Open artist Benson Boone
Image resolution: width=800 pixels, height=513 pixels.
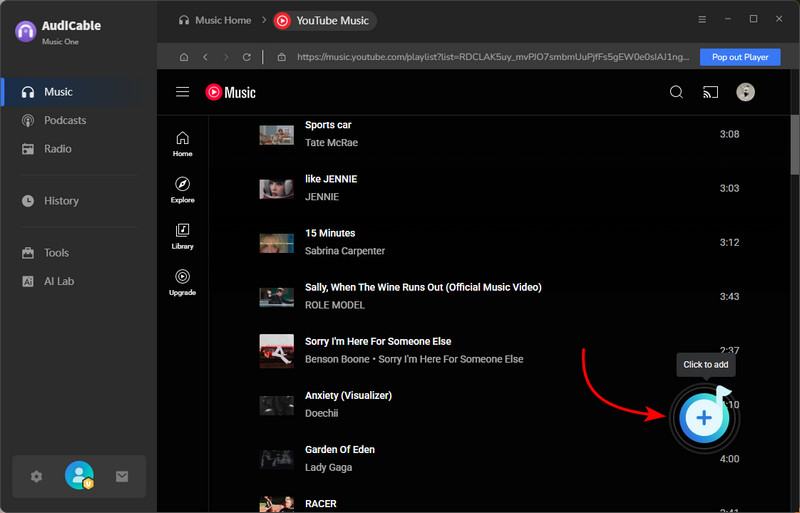(x=337, y=359)
